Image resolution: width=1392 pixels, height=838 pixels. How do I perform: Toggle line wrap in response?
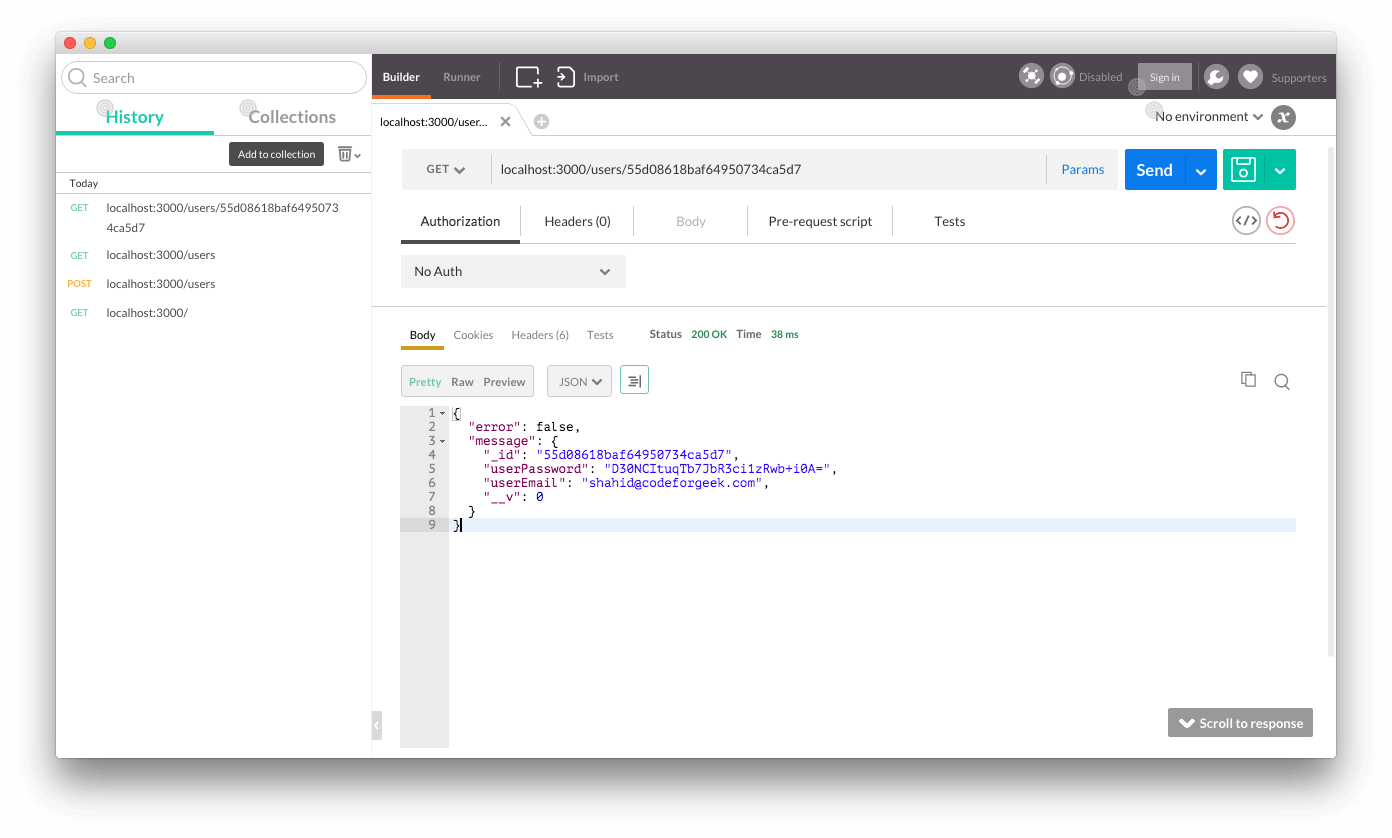point(634,381)
